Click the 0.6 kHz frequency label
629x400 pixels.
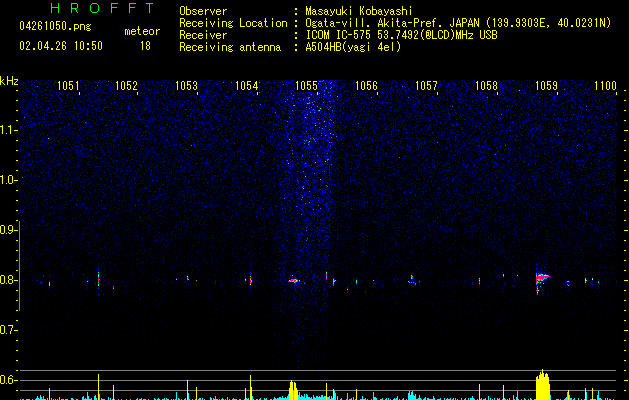pyautogui.click(x=8, y=380)
